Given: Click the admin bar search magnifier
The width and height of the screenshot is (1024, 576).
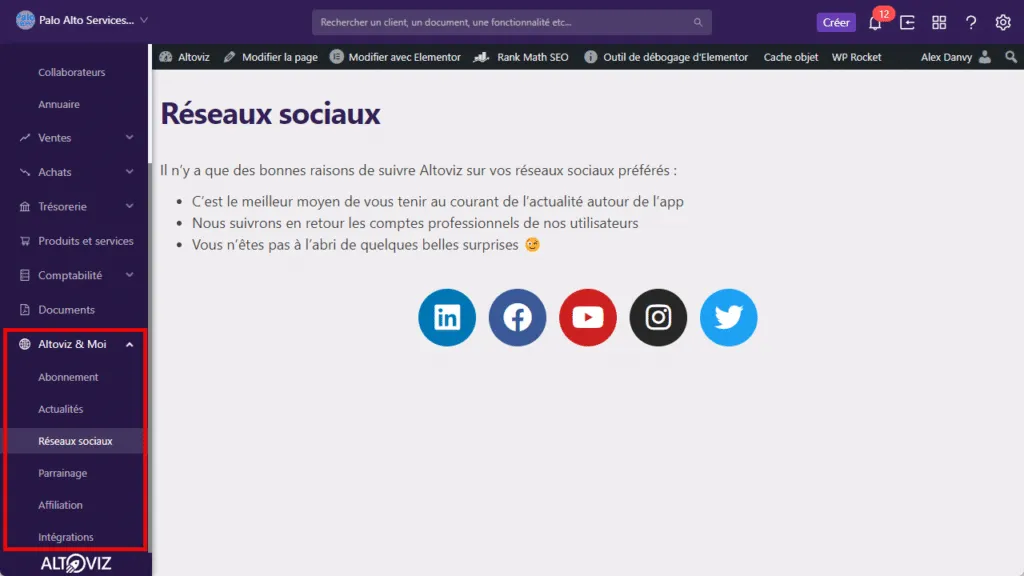Looking at the screenshot, I should [1011, 57].
